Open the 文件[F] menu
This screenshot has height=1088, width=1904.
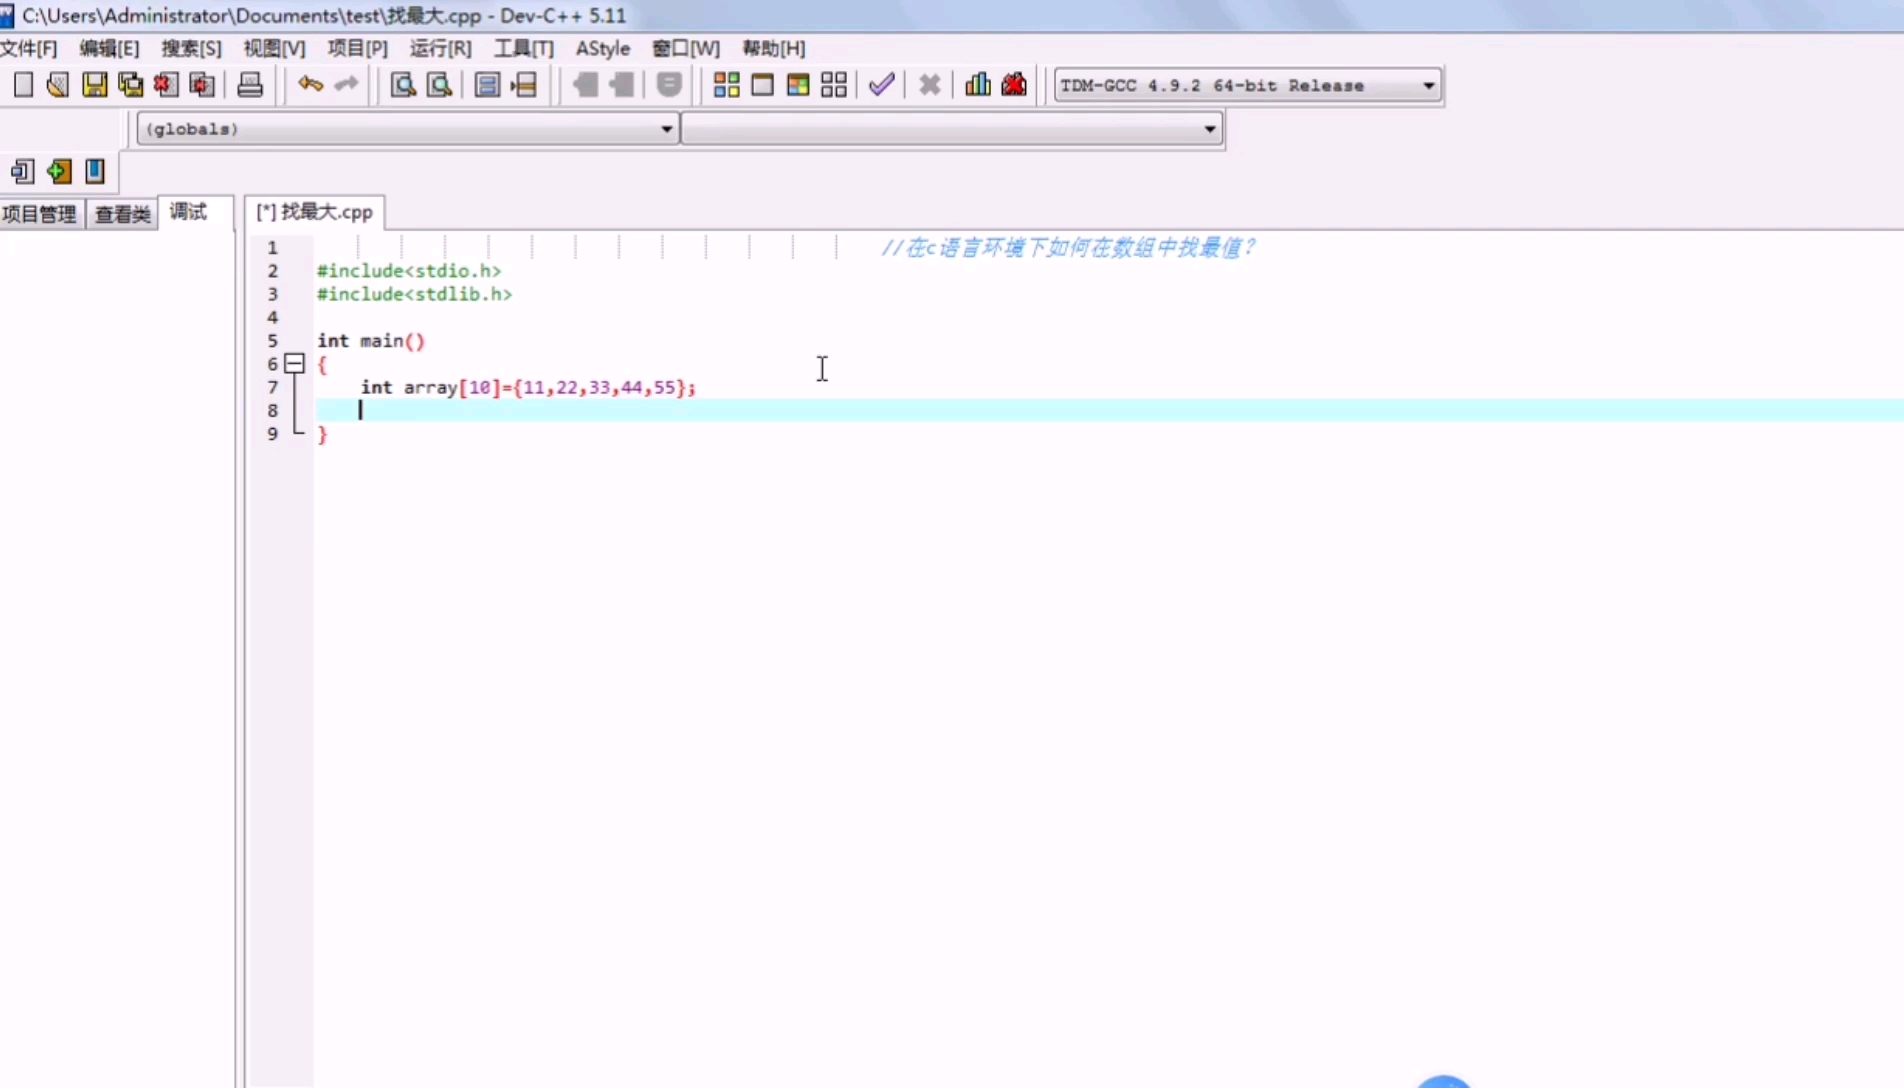29,48
